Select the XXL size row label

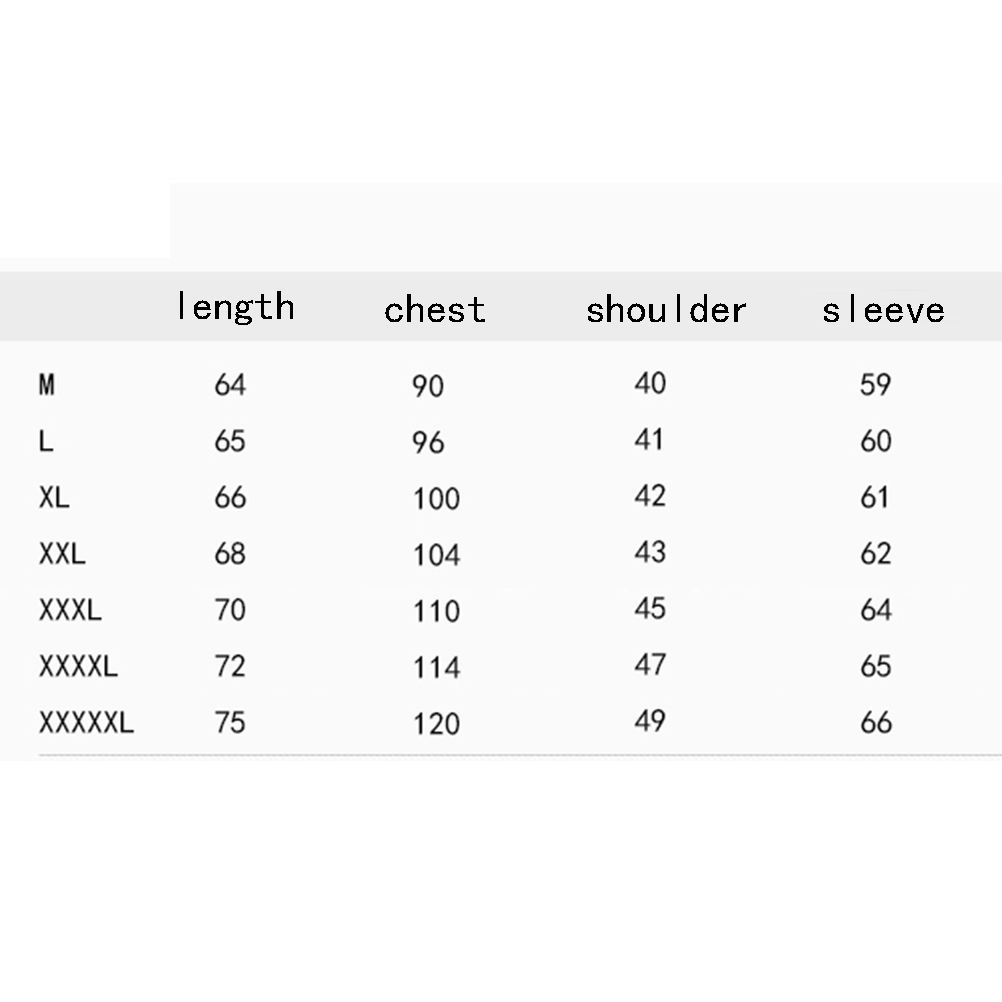pos(62,553)
